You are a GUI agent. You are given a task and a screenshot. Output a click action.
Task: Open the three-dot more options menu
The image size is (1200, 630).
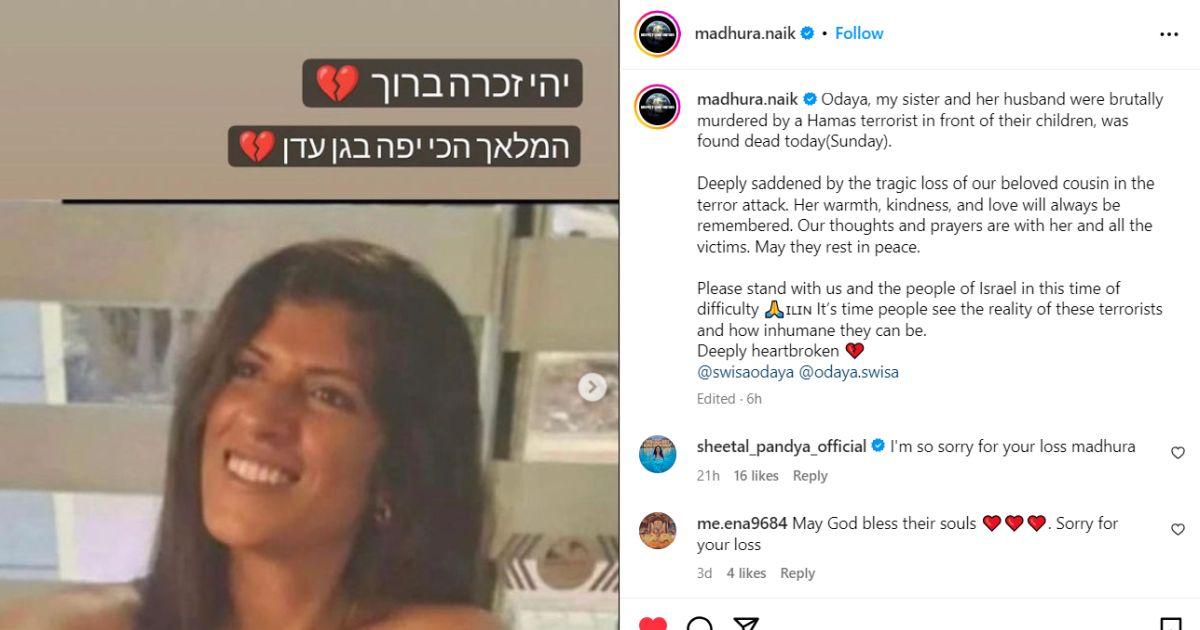pyautogui.click(x=1169, y=34)
